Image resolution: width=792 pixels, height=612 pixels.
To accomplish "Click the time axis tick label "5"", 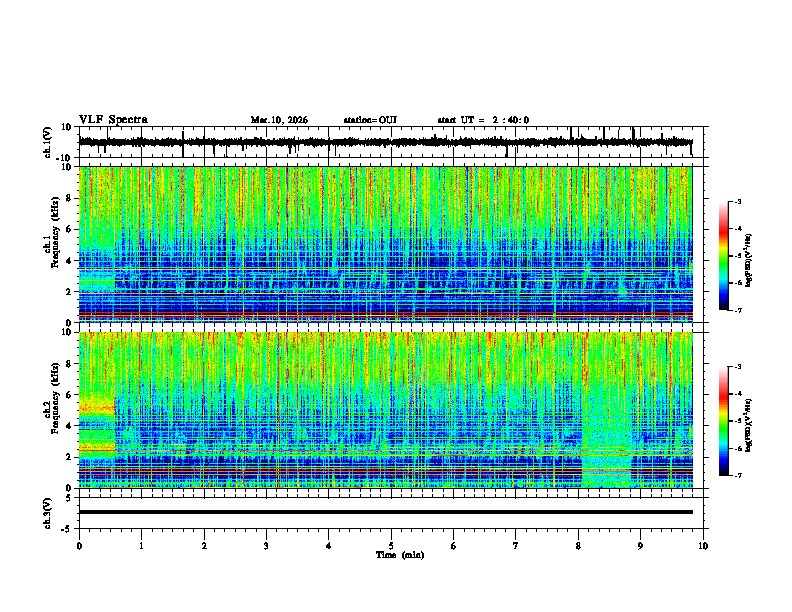I will pyautogui.click(x=391, y=546).
